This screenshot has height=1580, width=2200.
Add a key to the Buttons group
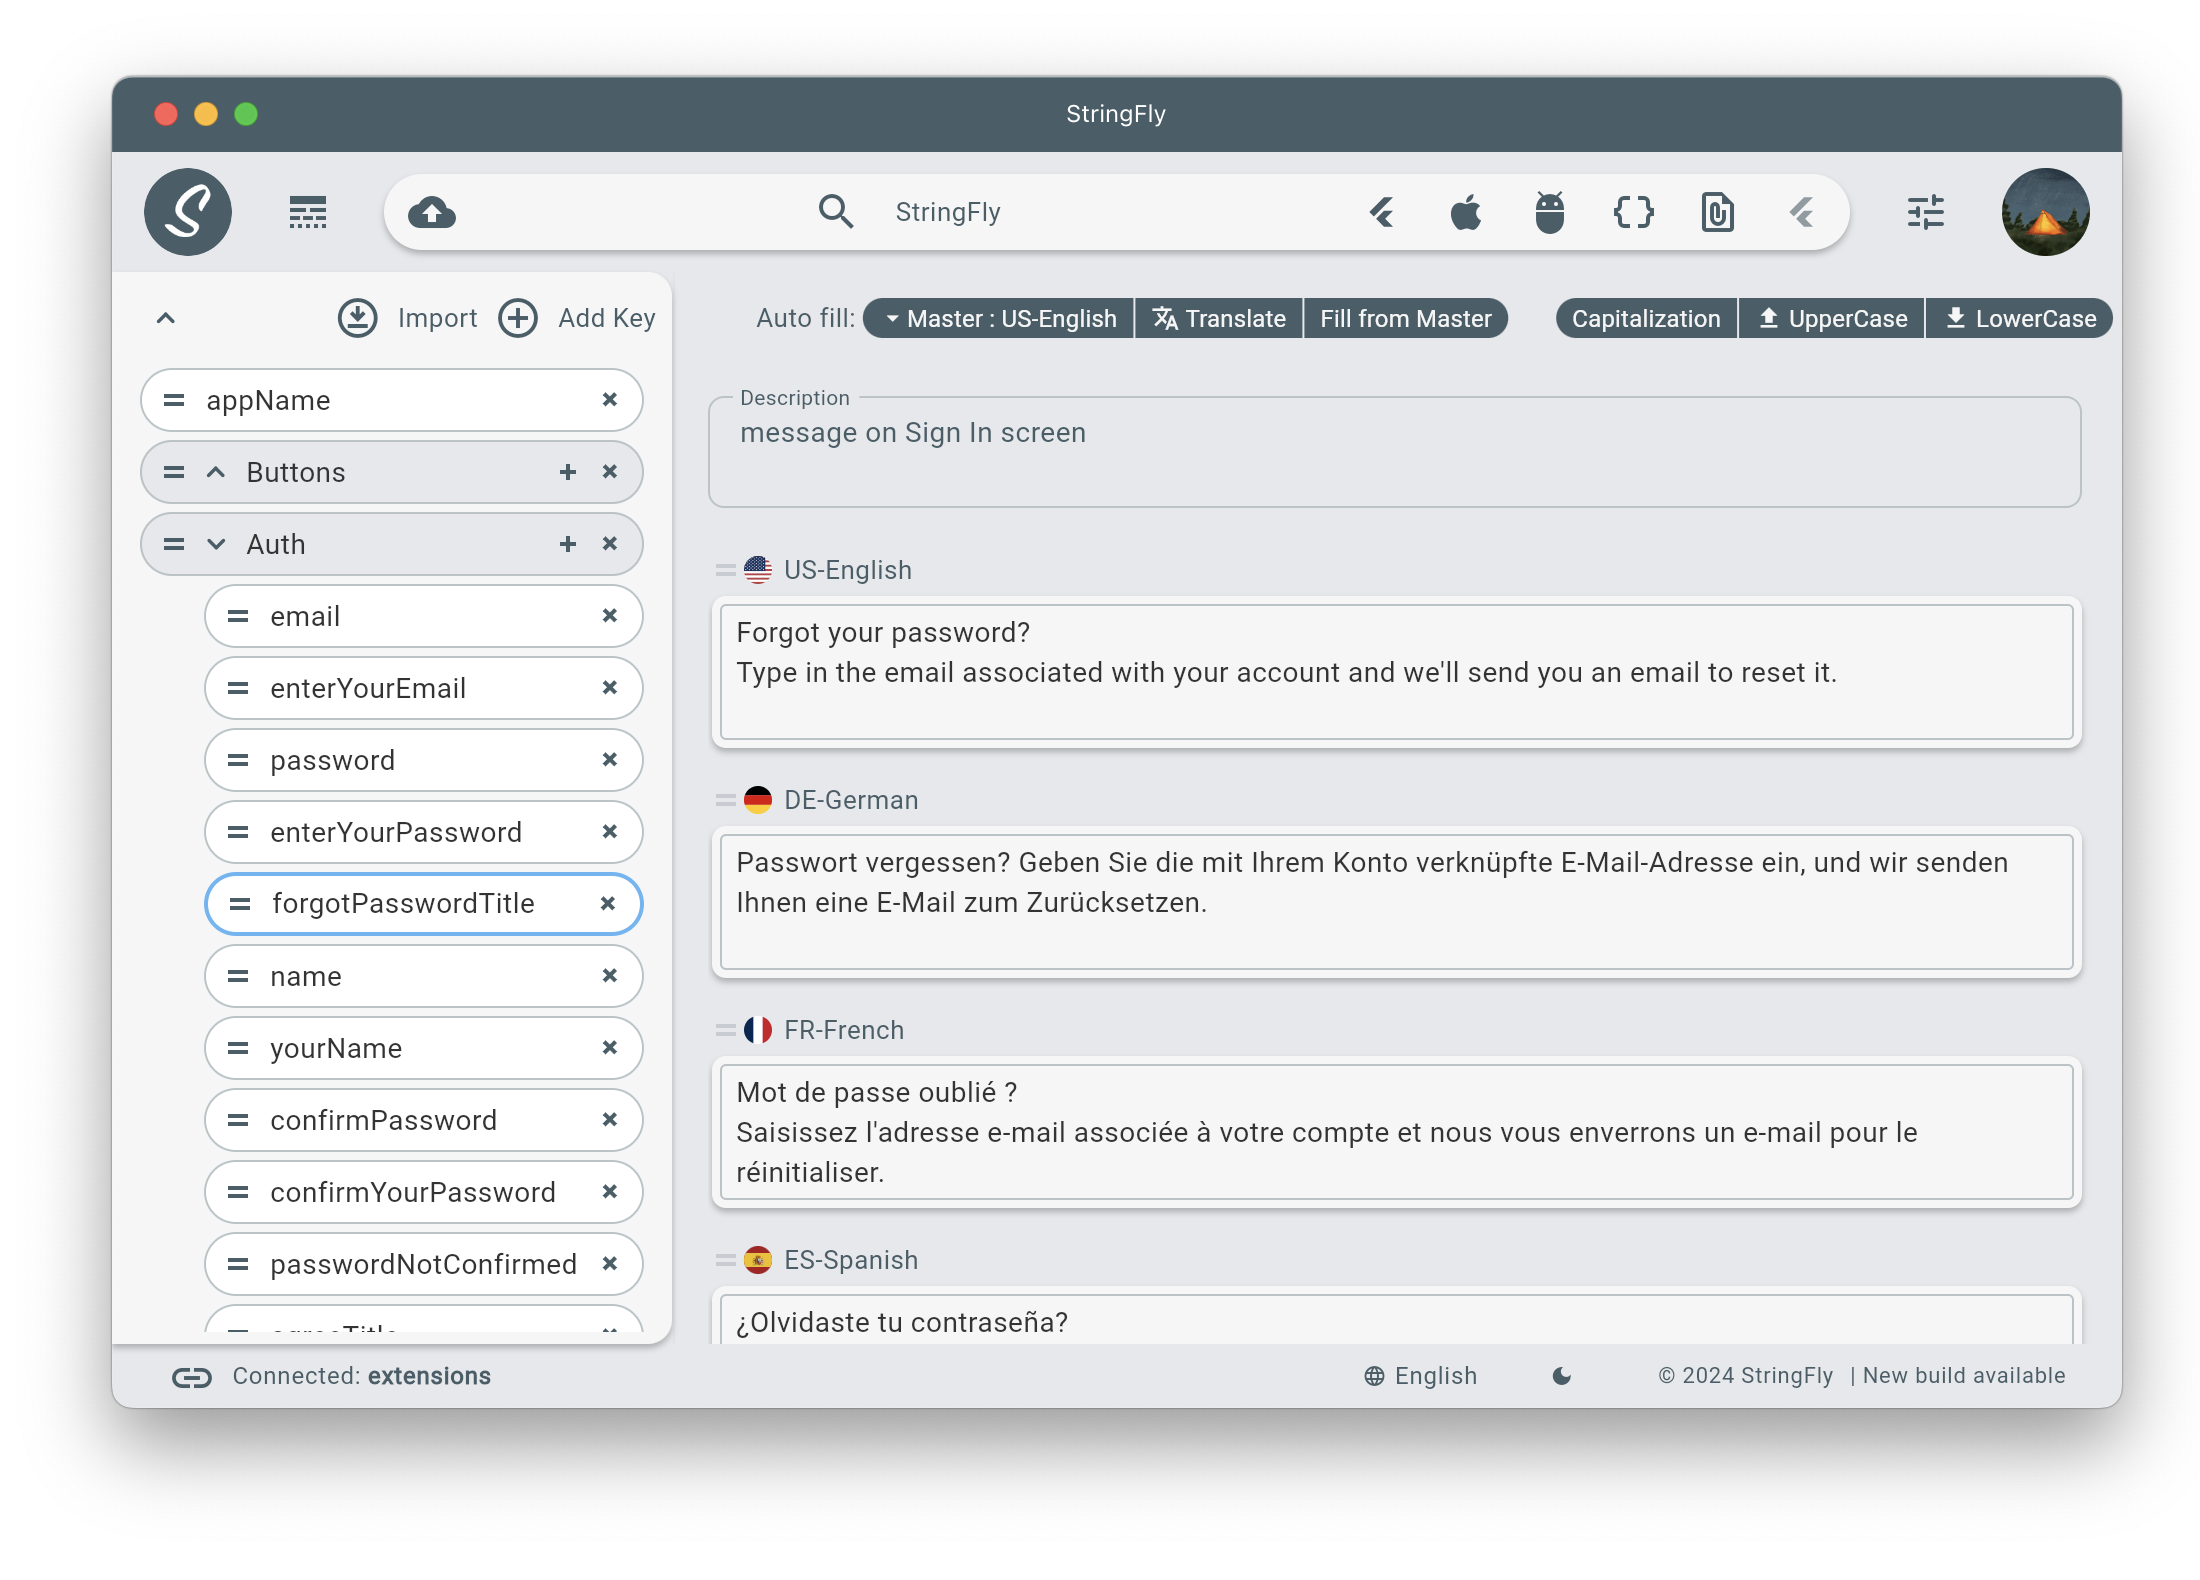tap(568, 472)
